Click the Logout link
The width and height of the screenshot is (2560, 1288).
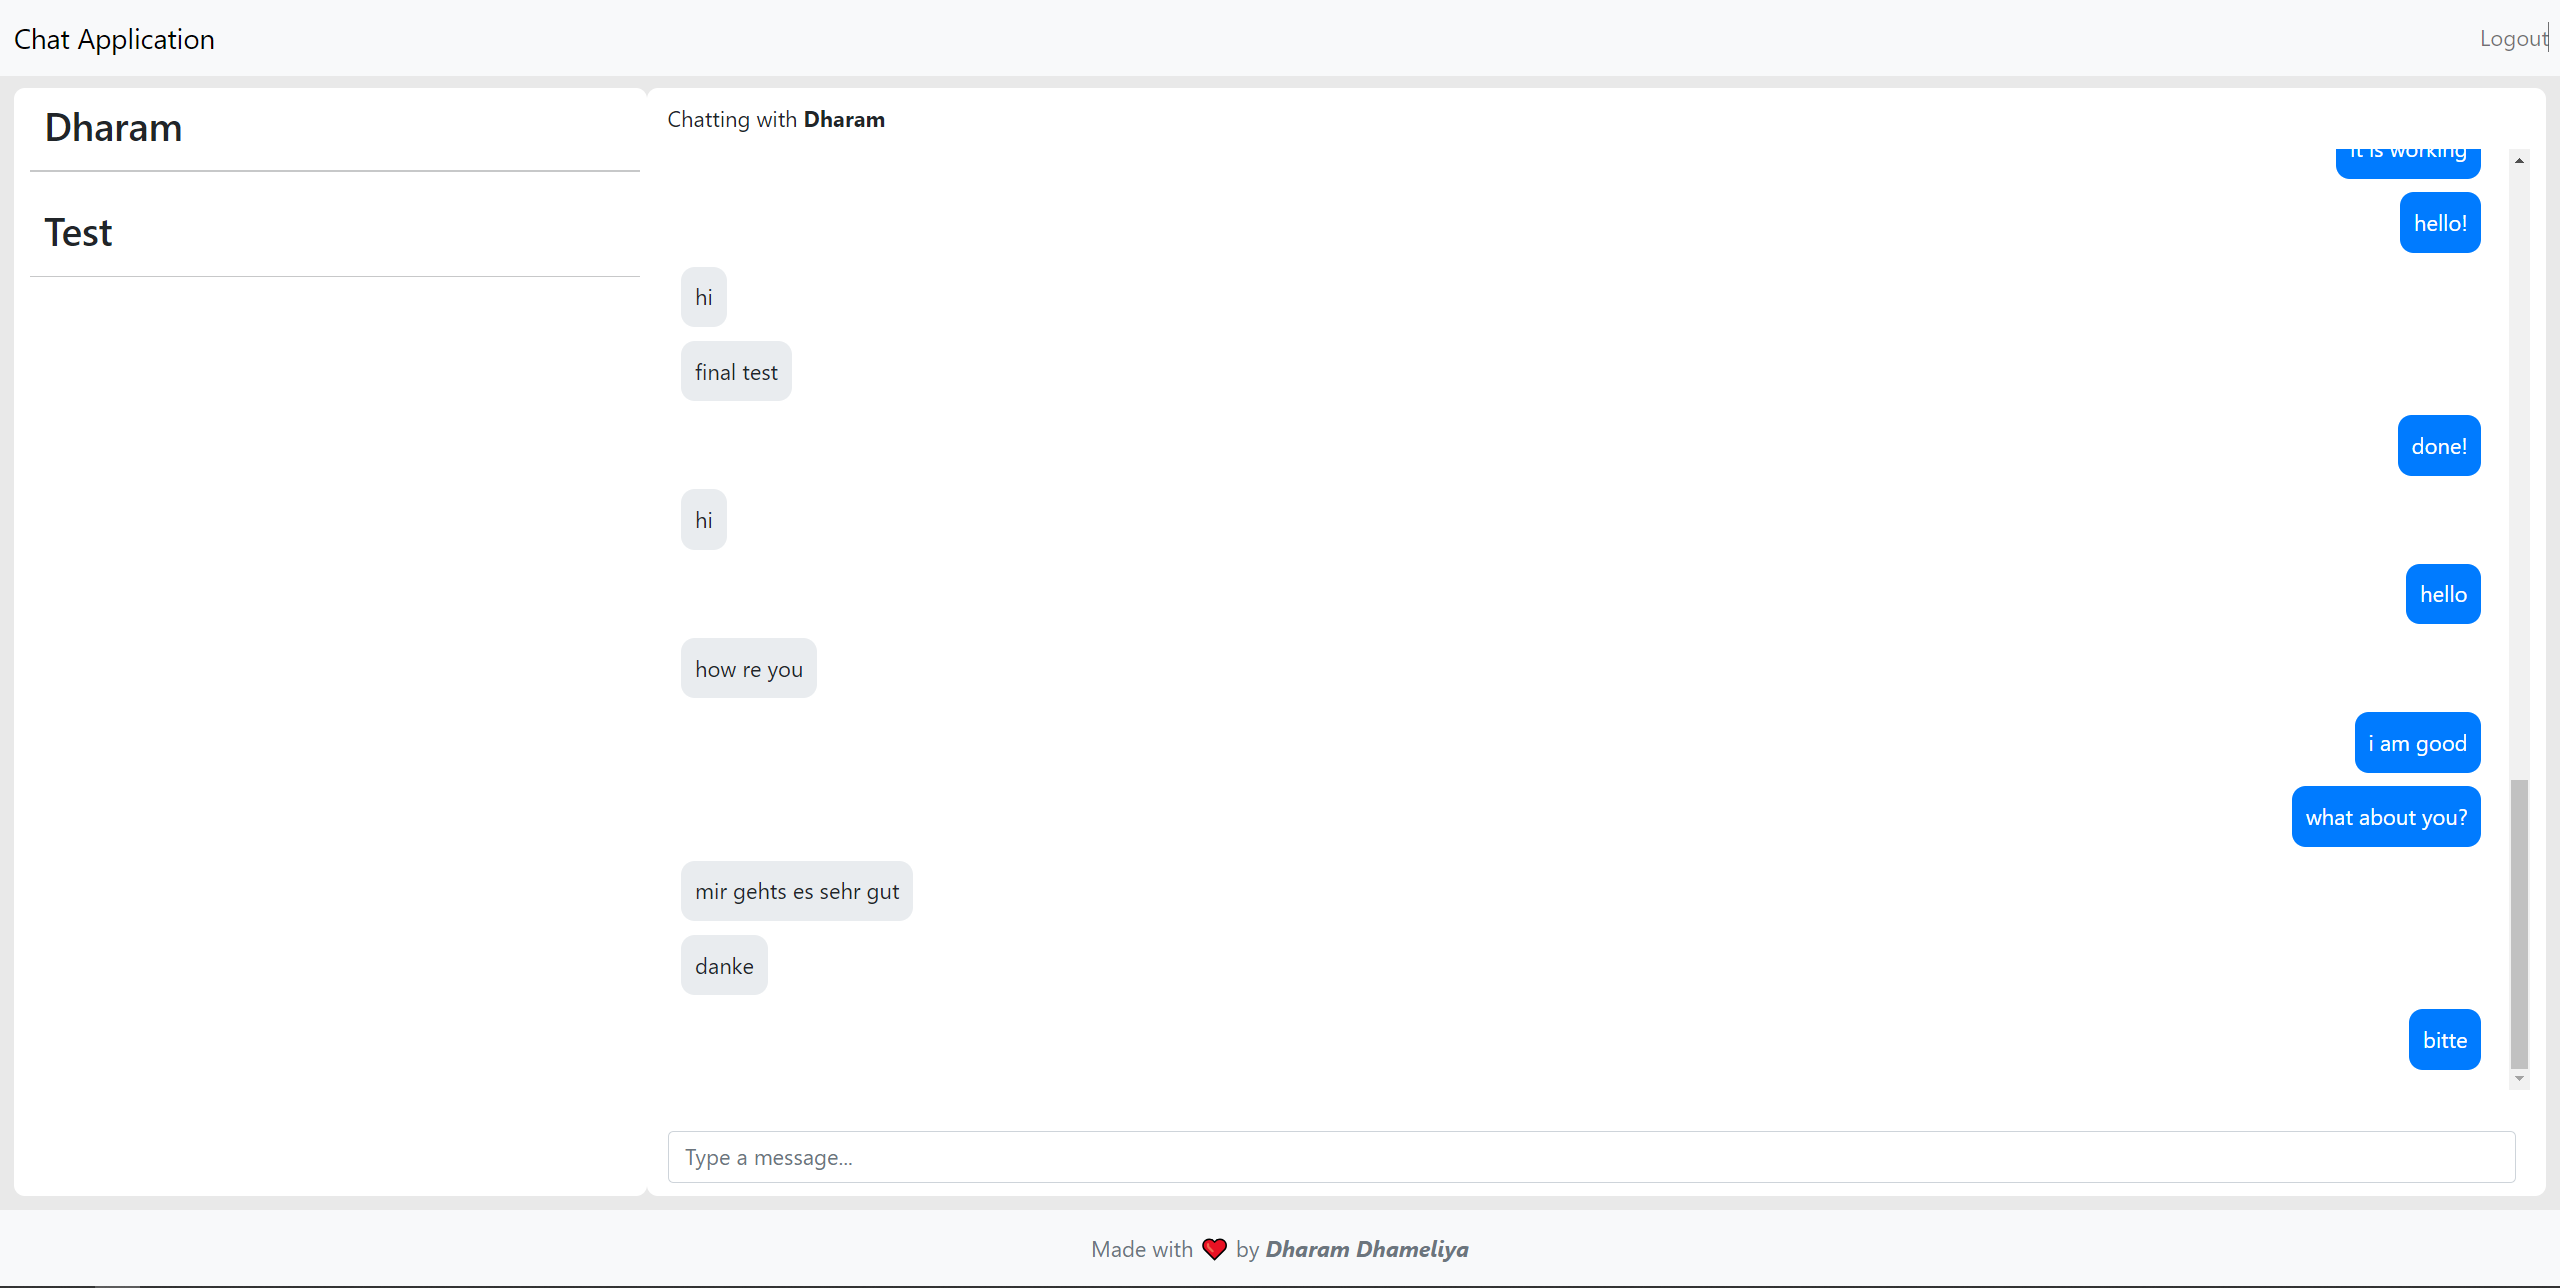click(x=2512, y=39)
